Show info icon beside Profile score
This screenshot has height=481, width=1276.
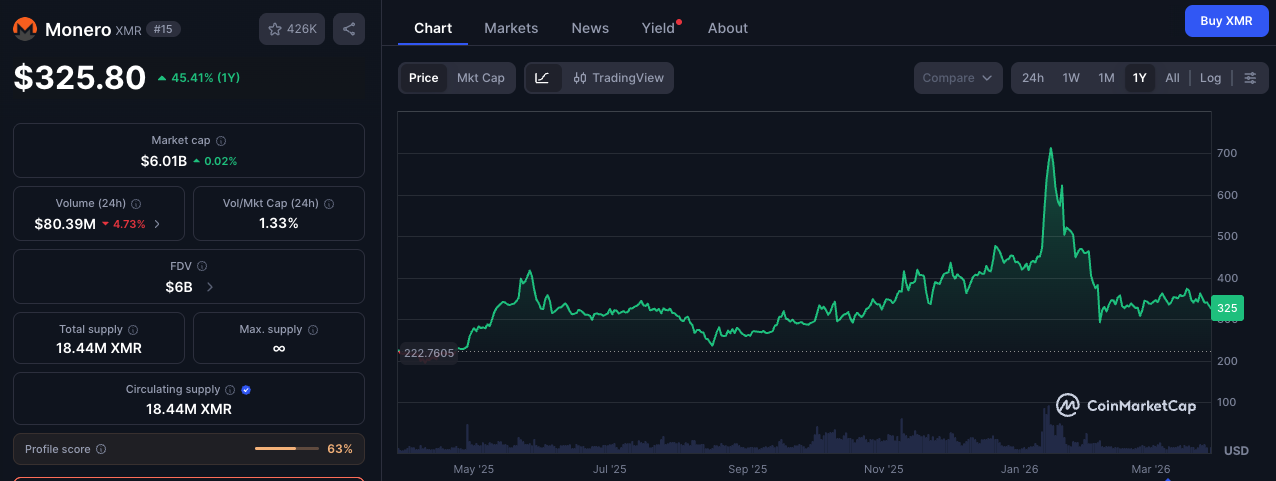(x=101, y=449)
